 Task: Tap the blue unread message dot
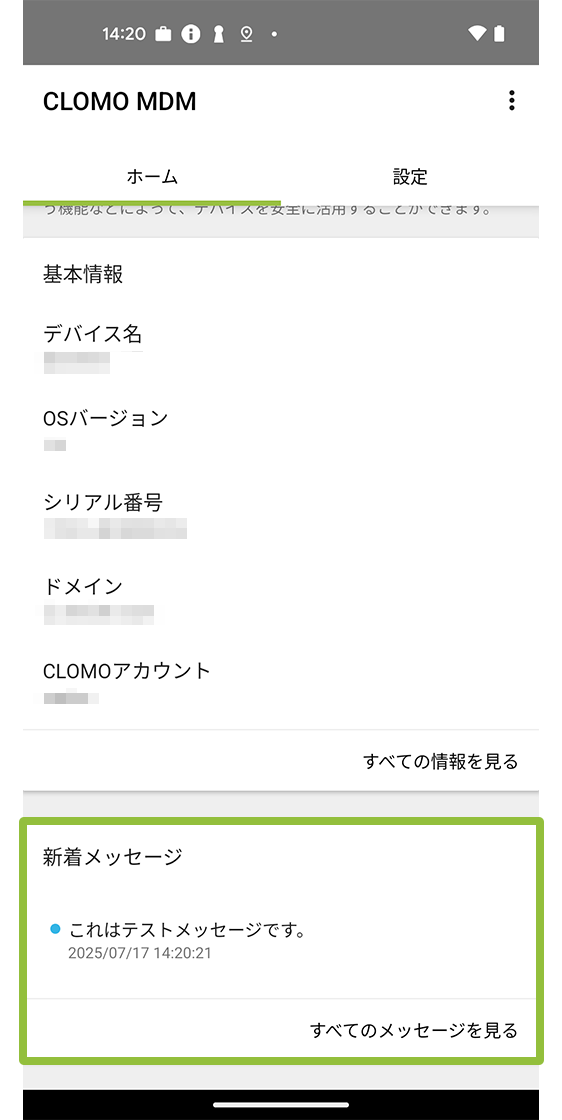(x=56, y=929)
